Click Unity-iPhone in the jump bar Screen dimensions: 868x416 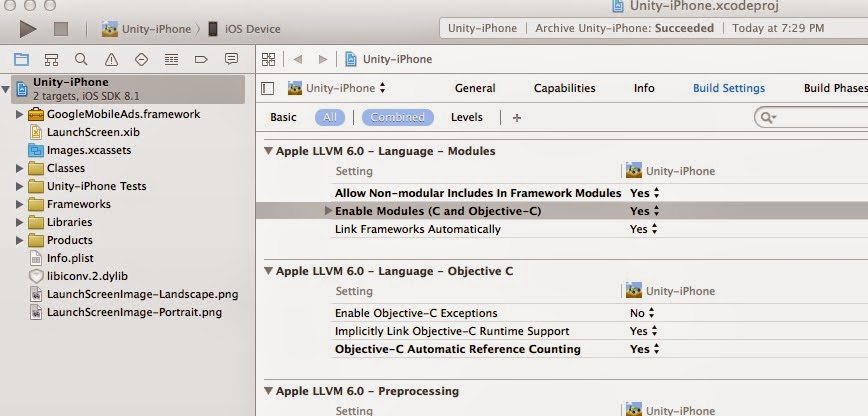(397, 59)
